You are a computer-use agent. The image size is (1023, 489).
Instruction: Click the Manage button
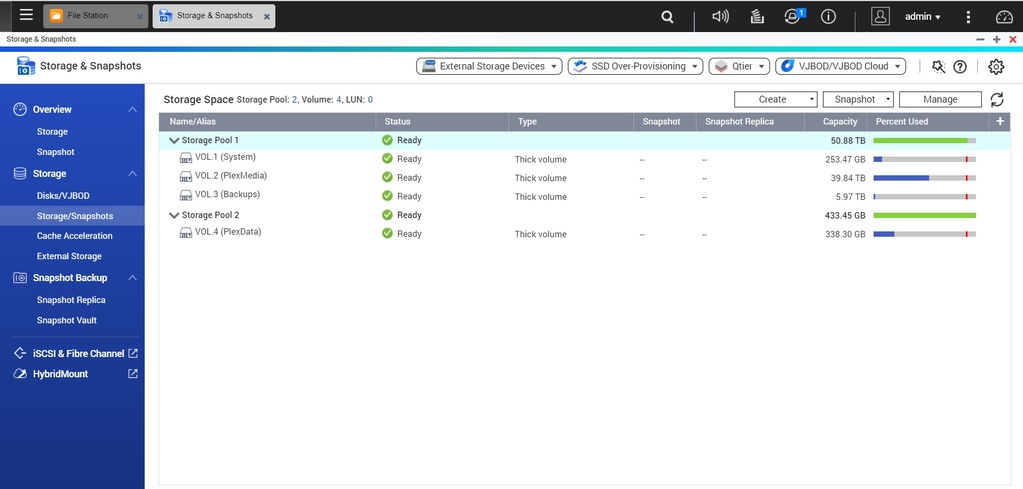(x=940, y=99)
